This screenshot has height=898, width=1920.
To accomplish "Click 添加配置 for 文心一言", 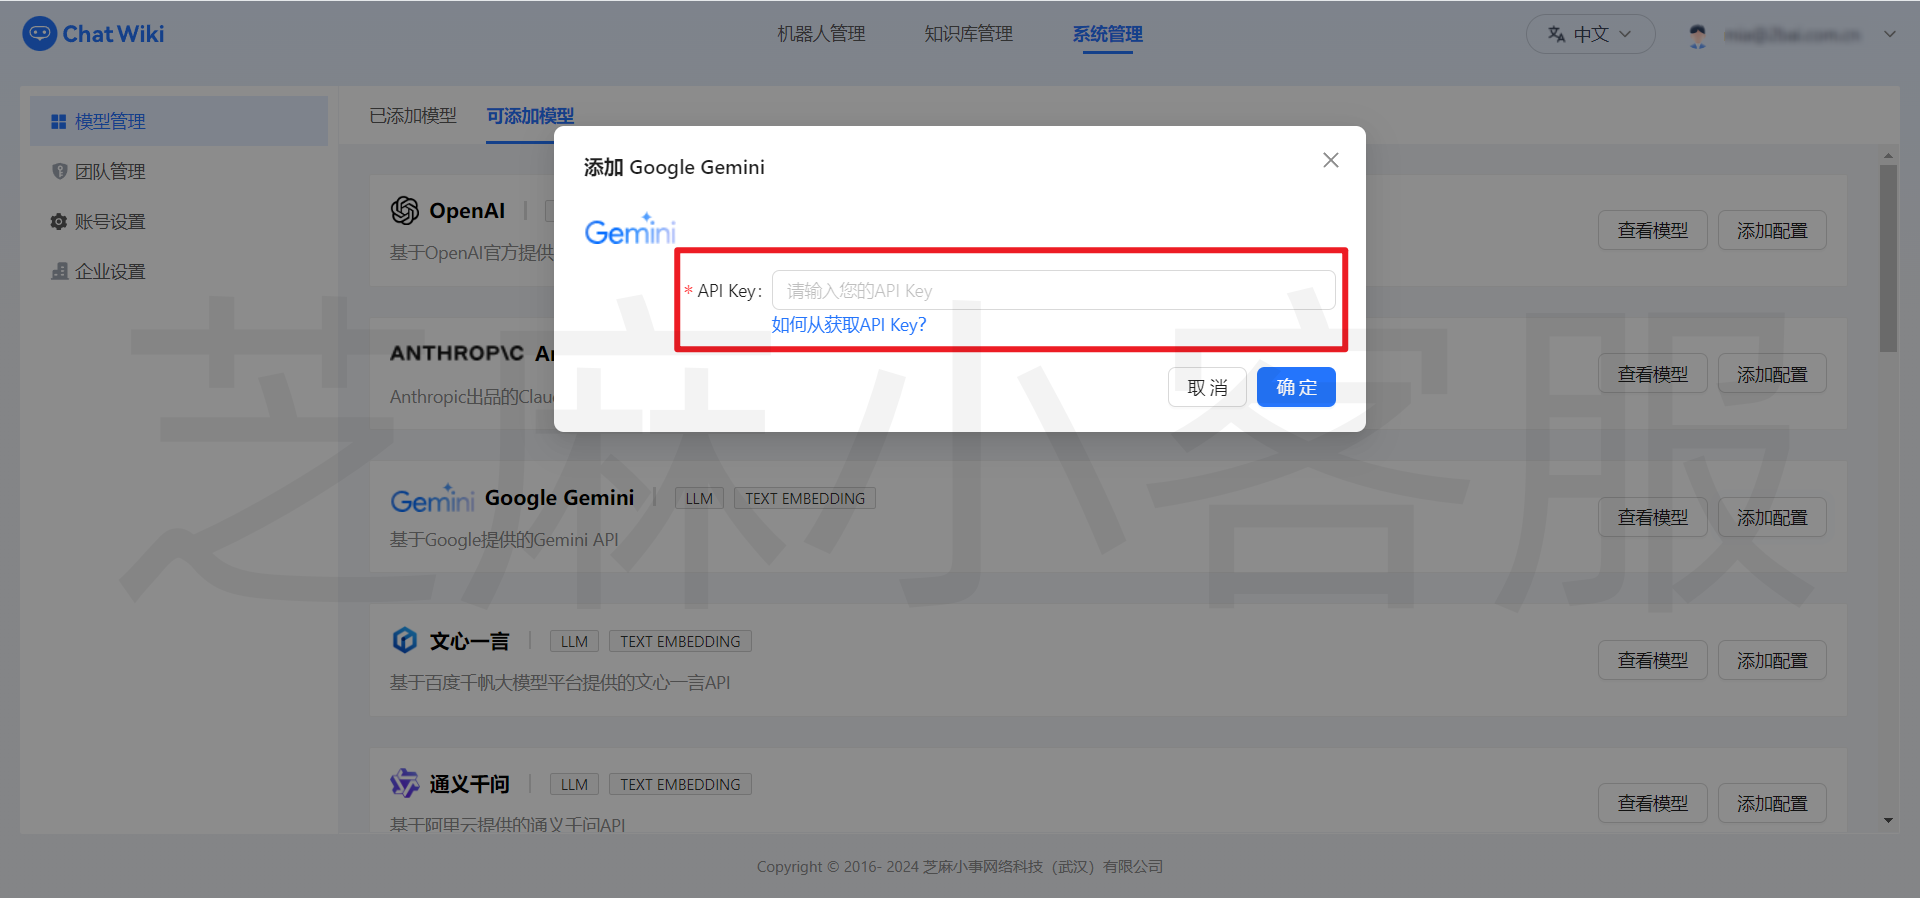I will point(1772,660).
